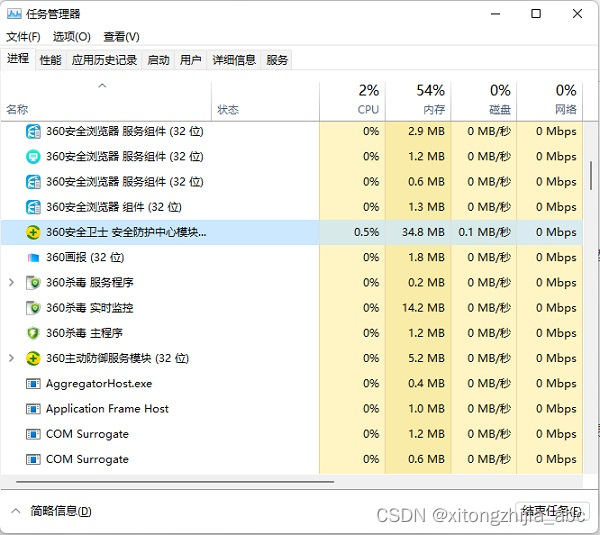
Task: Click the 360杀毒 主程序 shield icon
Action: click(33, 333)
